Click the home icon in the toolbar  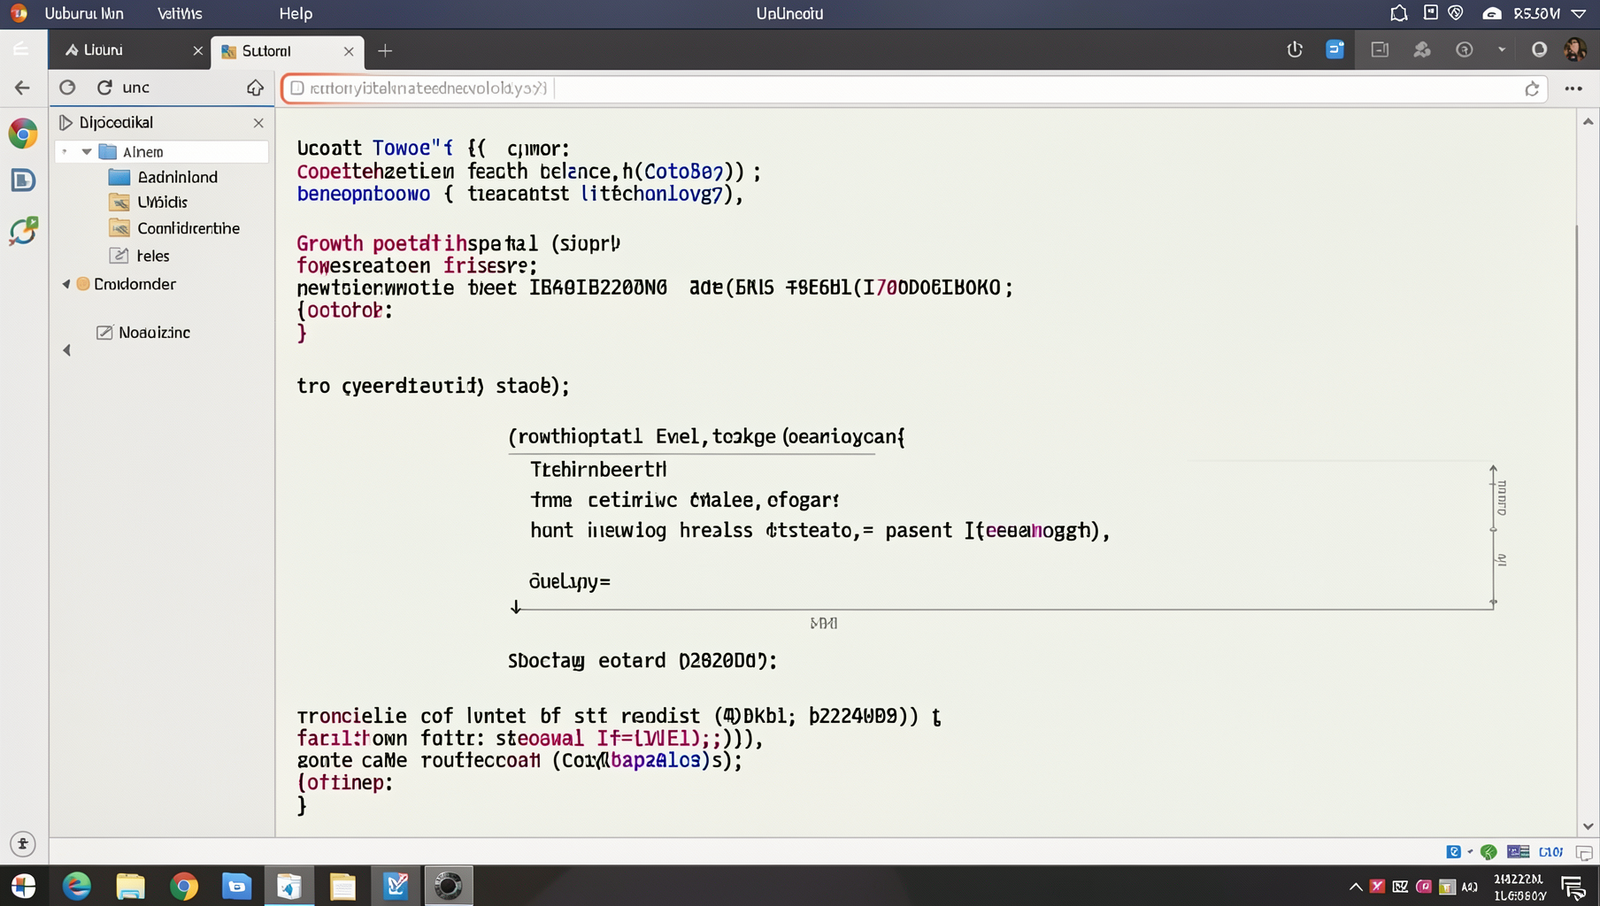(255, 88)
